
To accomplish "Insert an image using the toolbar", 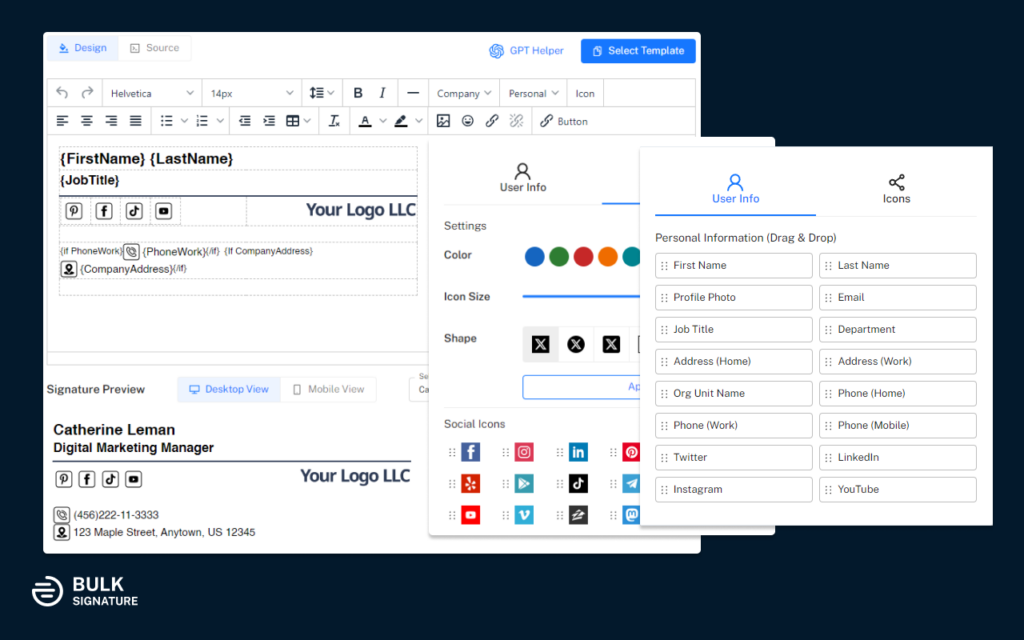I will 443,121.
